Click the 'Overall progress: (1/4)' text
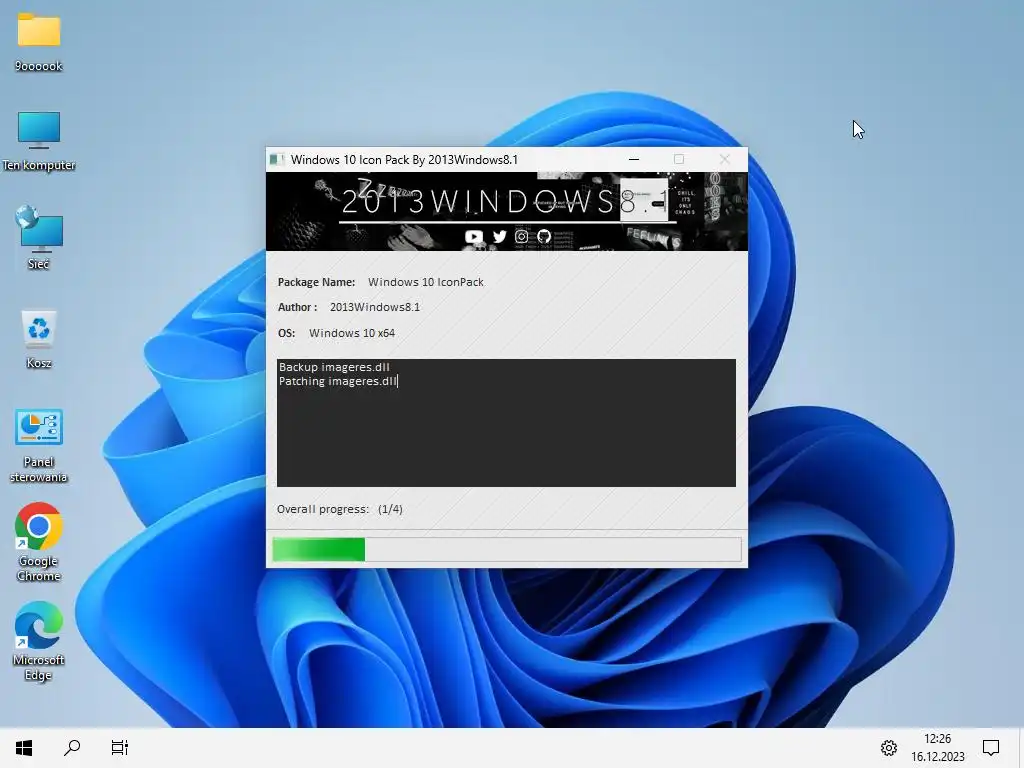This screenshot has height=768, width=1024. 340,509
